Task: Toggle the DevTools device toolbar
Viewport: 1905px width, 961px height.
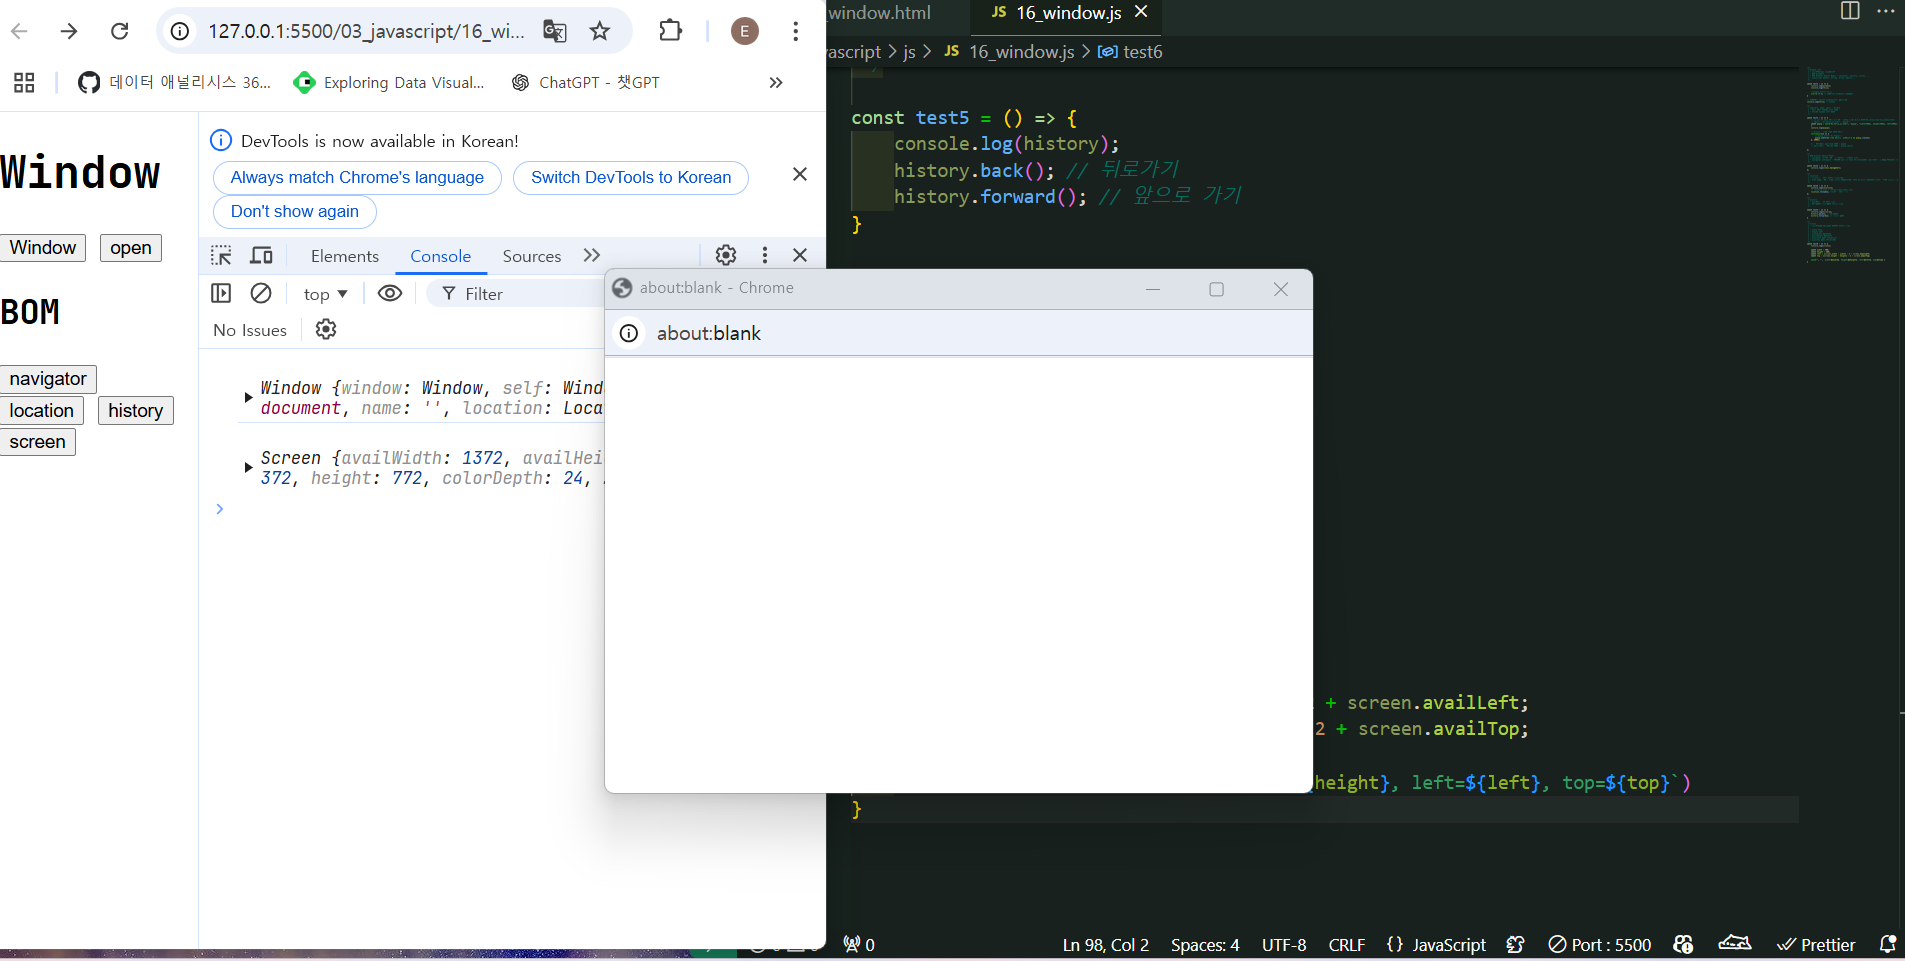Action: click(x=261, y=255)
